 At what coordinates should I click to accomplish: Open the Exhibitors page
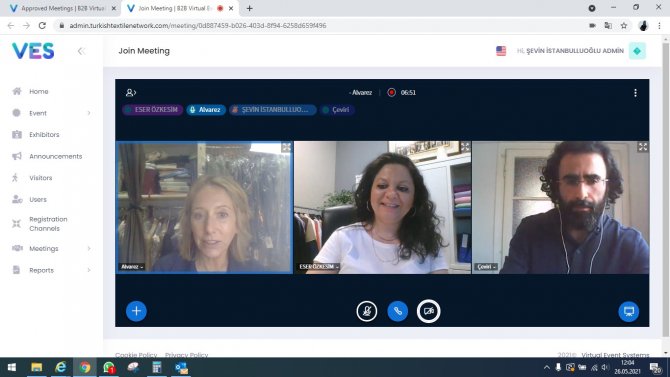(44, 135)
